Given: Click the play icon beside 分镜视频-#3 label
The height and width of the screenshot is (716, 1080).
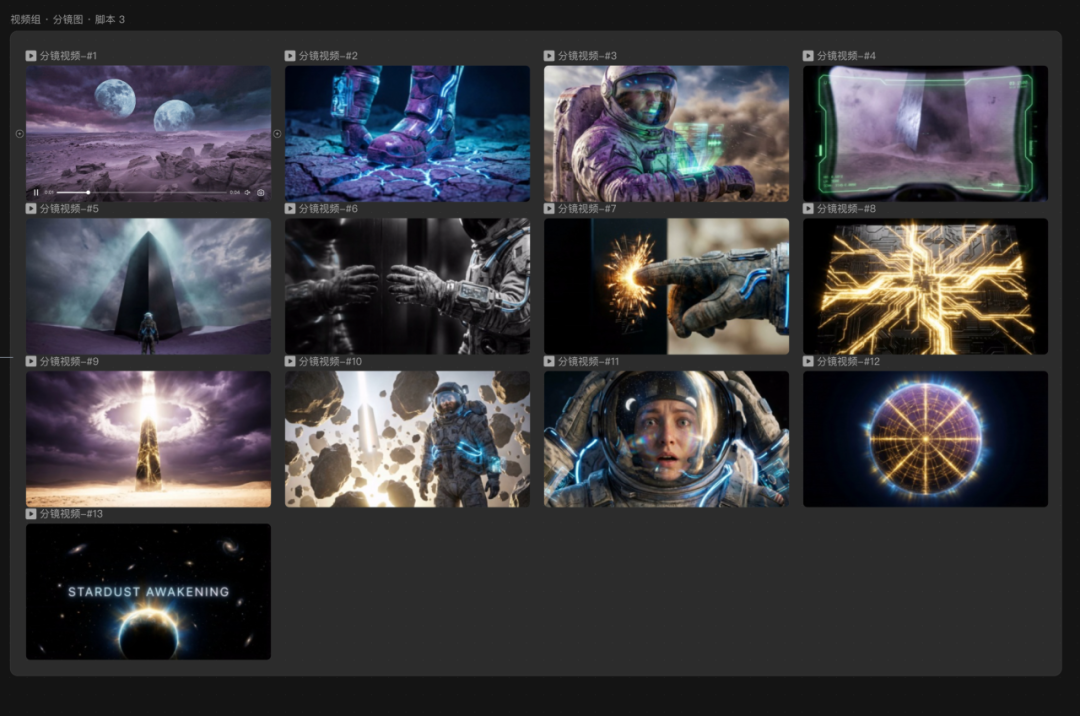Looking at the screenshot, I should click(x=549, y=56).
